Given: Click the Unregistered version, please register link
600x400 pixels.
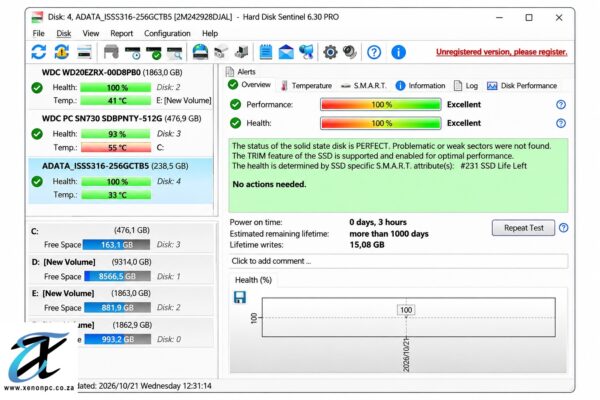Looking at the screenshot, I should click(x=501, y=52).
